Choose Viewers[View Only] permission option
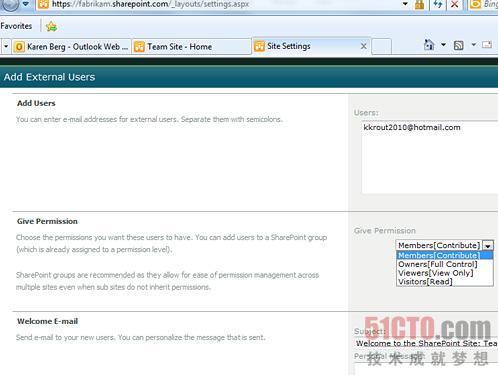Viewport: 498px width, 375px height. (445, 273)
